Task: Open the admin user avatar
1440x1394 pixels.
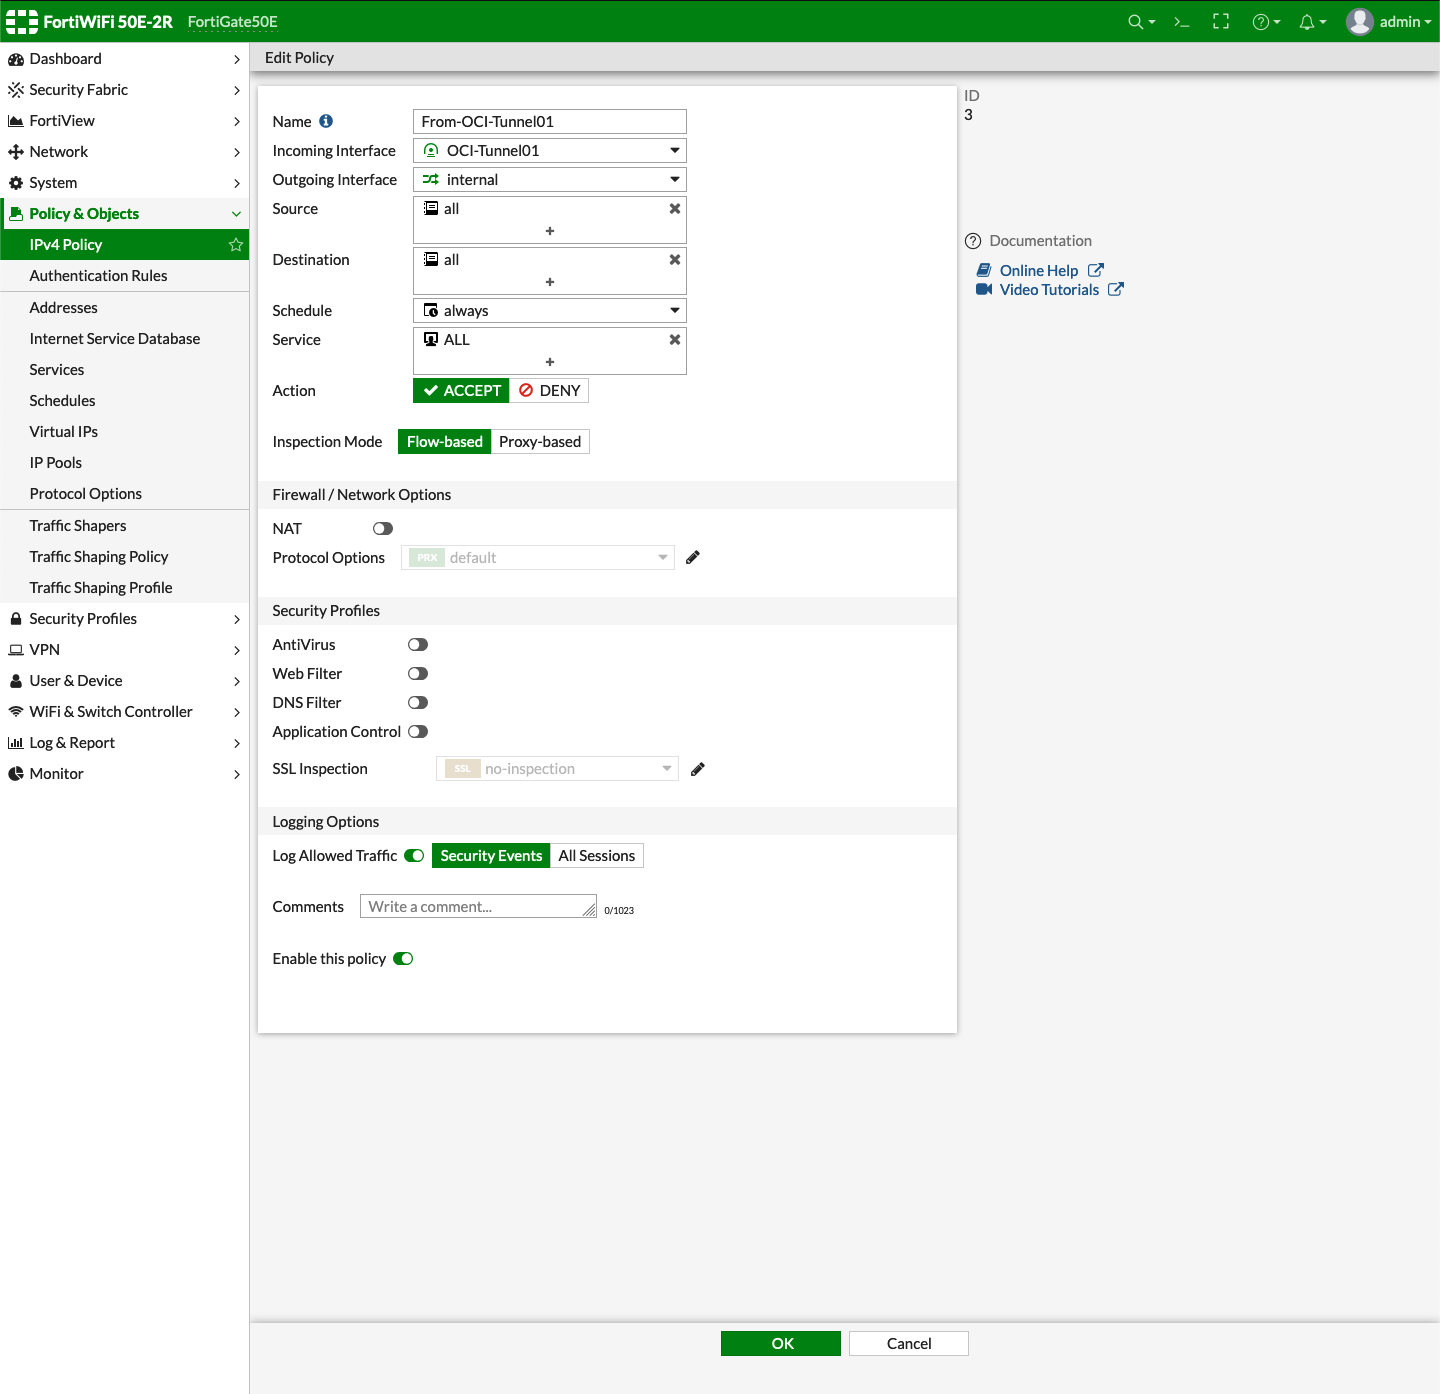Action: coord(1360,22)
